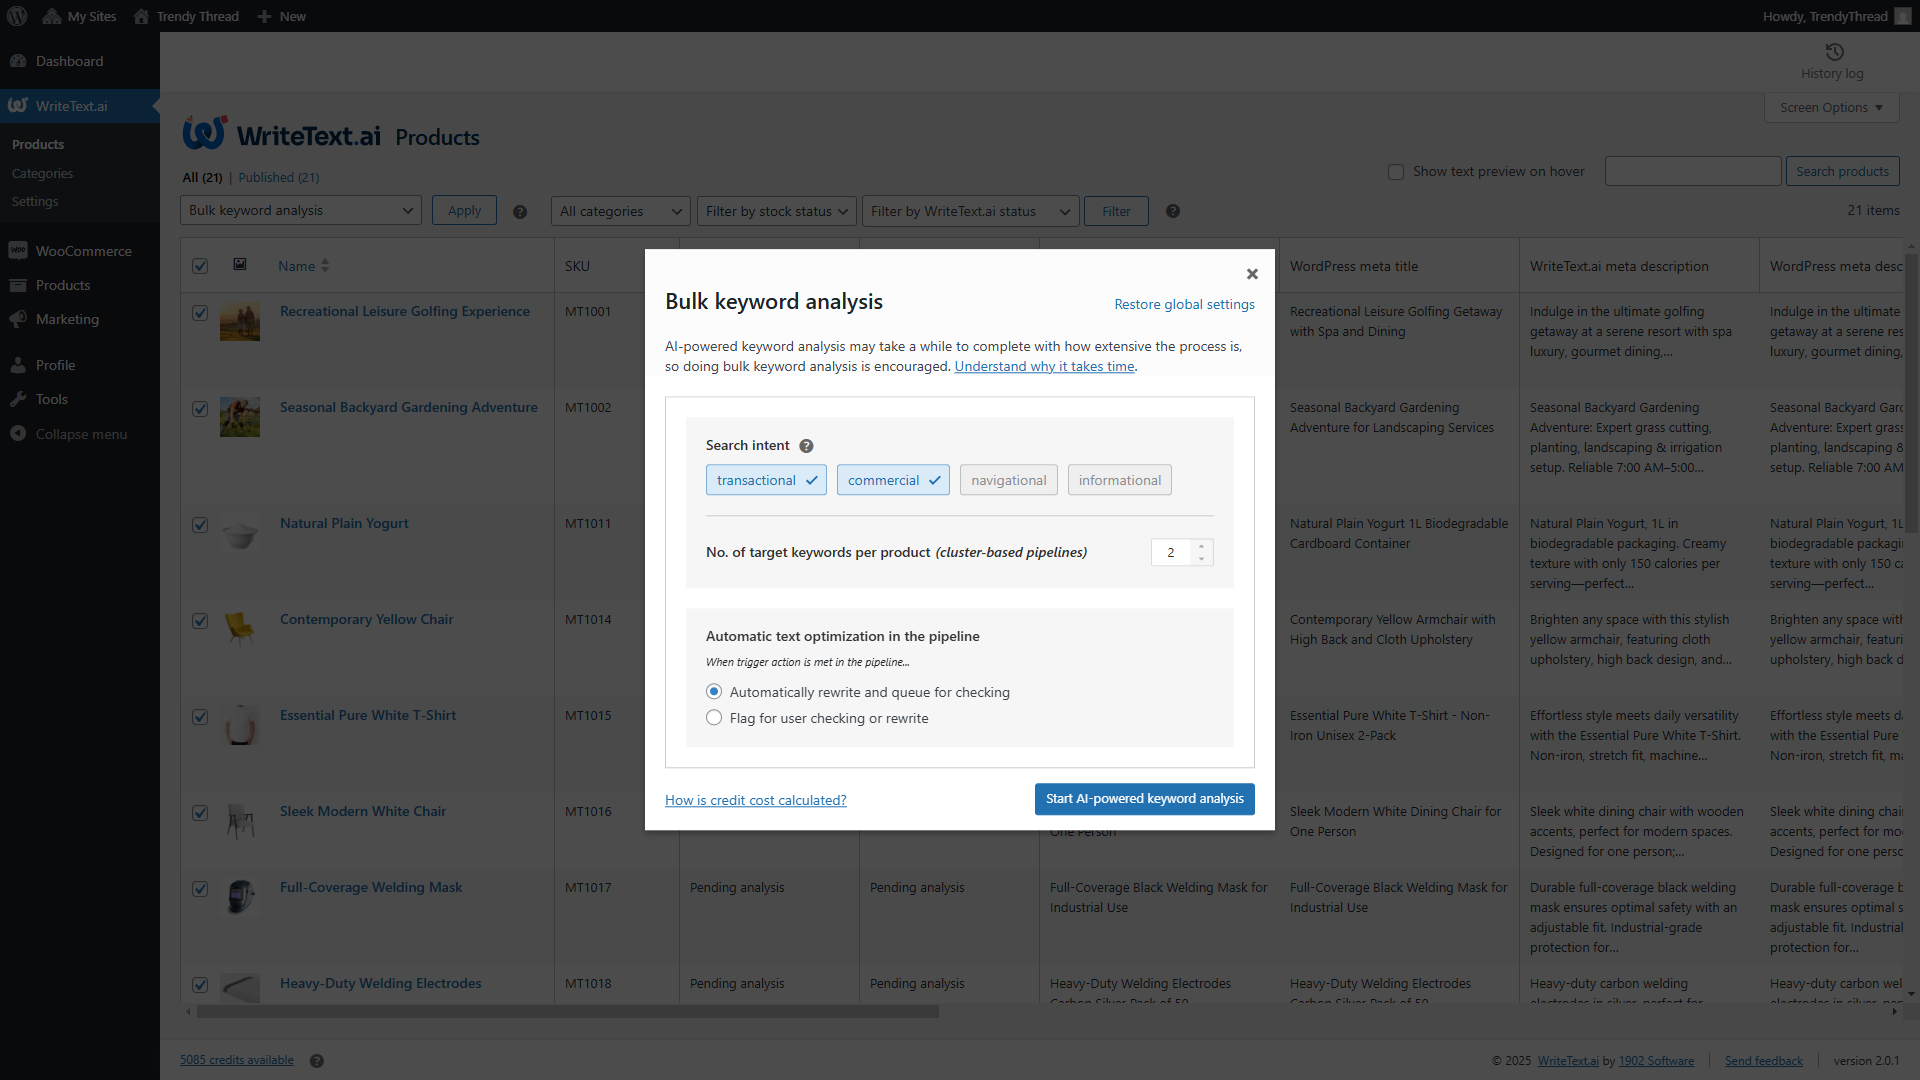Deselect transactional search intent
This screenshot has width=1920, height=1080.
(766, 480)
